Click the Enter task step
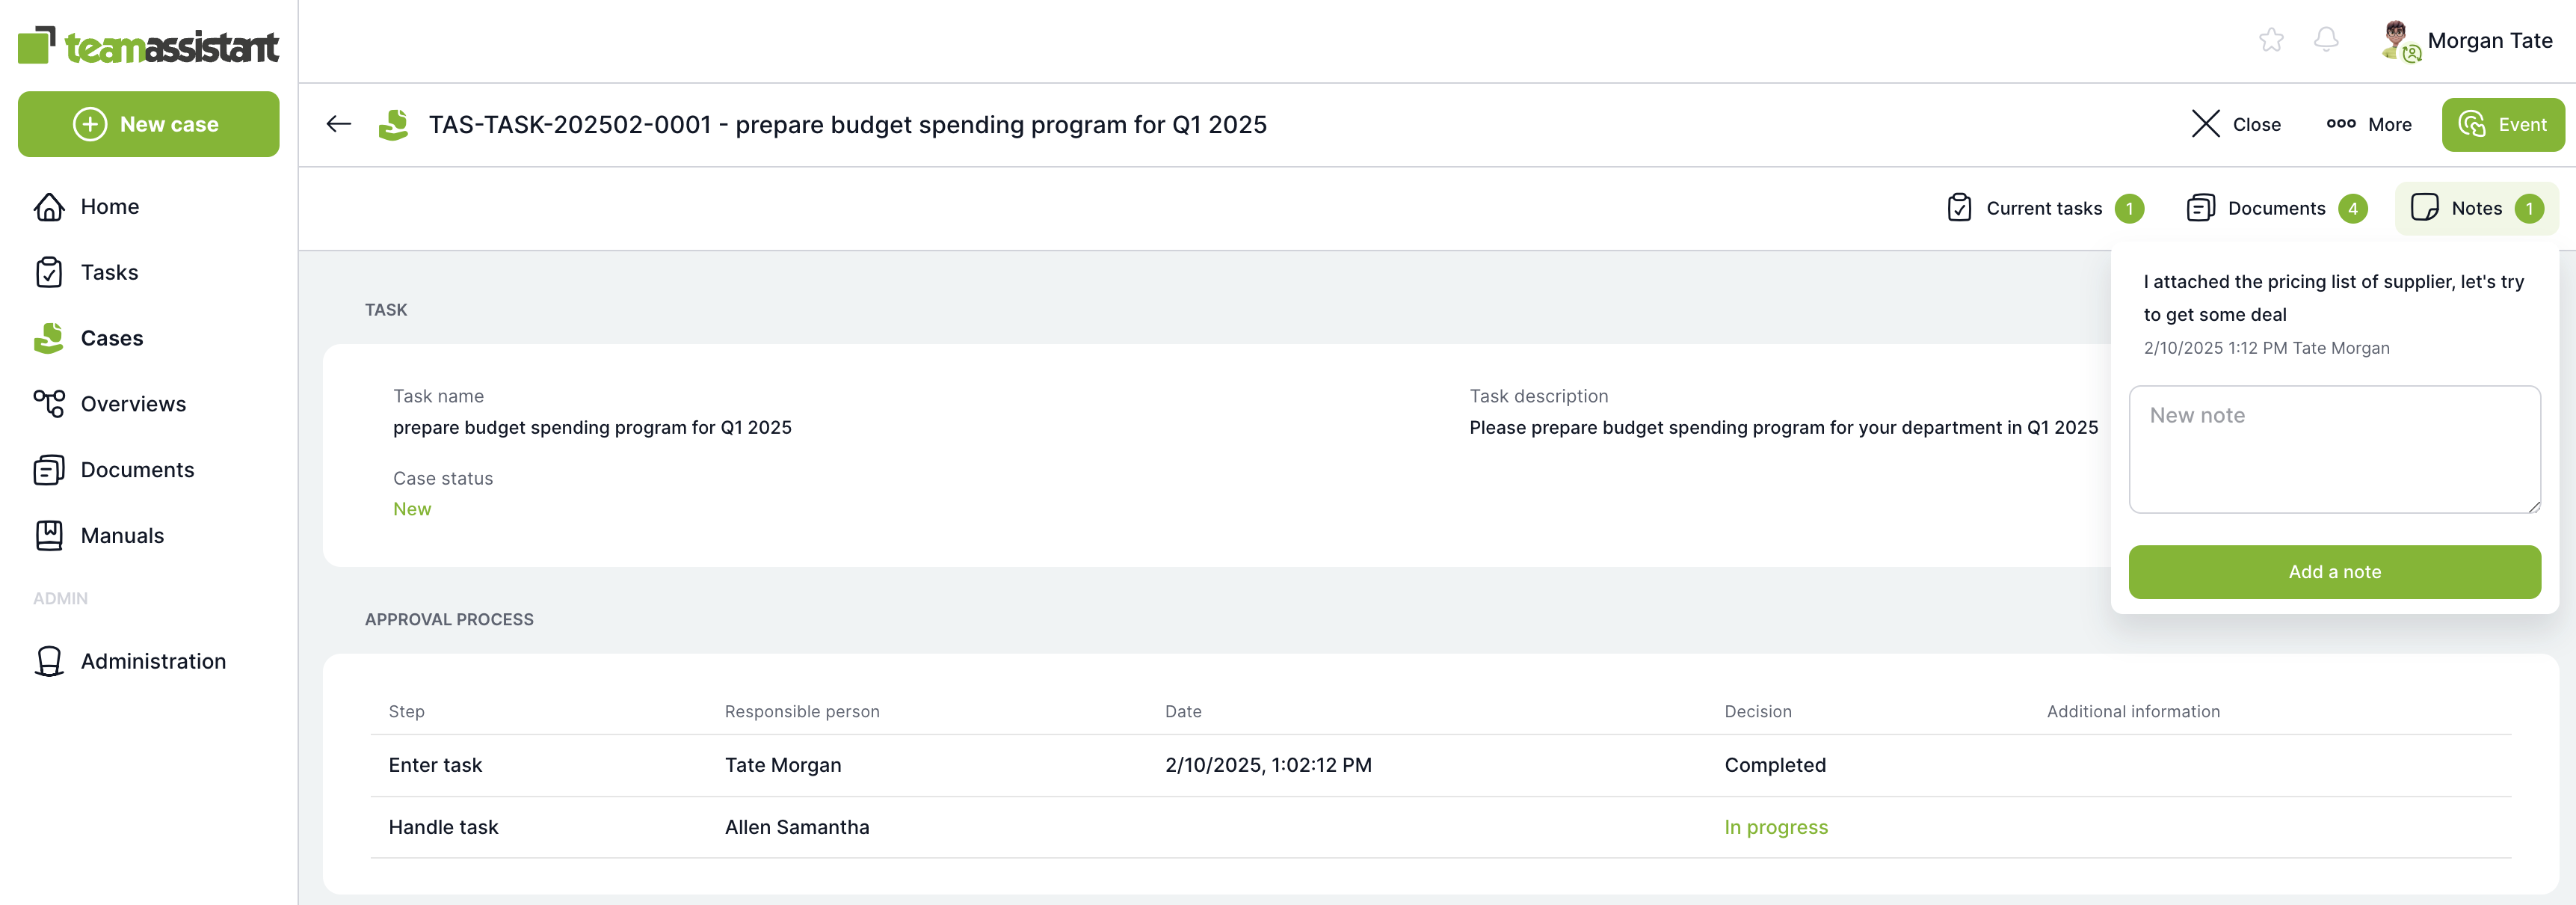This screenshot has height=905, width=2576. click(435, 765)
